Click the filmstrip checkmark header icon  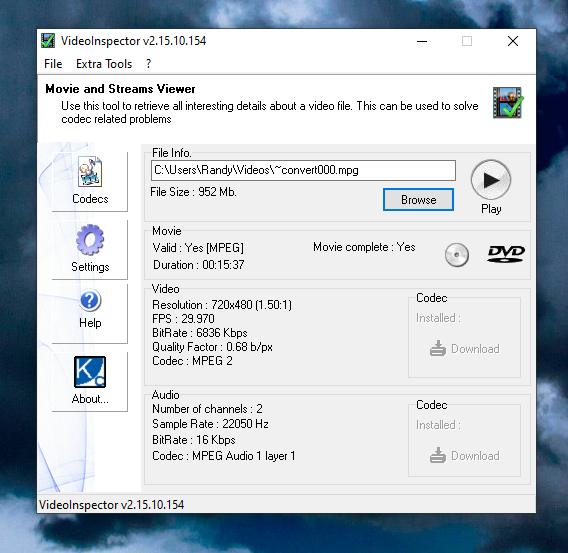click(508, 102)
